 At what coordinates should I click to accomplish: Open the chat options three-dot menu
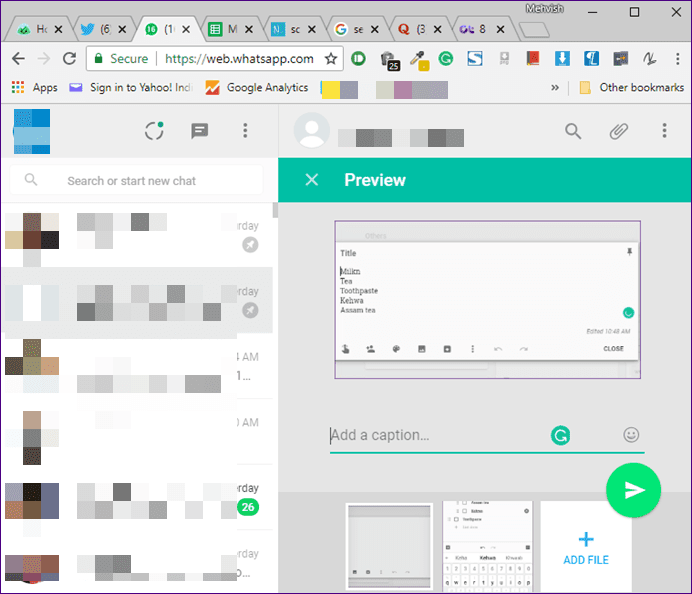click(x=664, y=131)
